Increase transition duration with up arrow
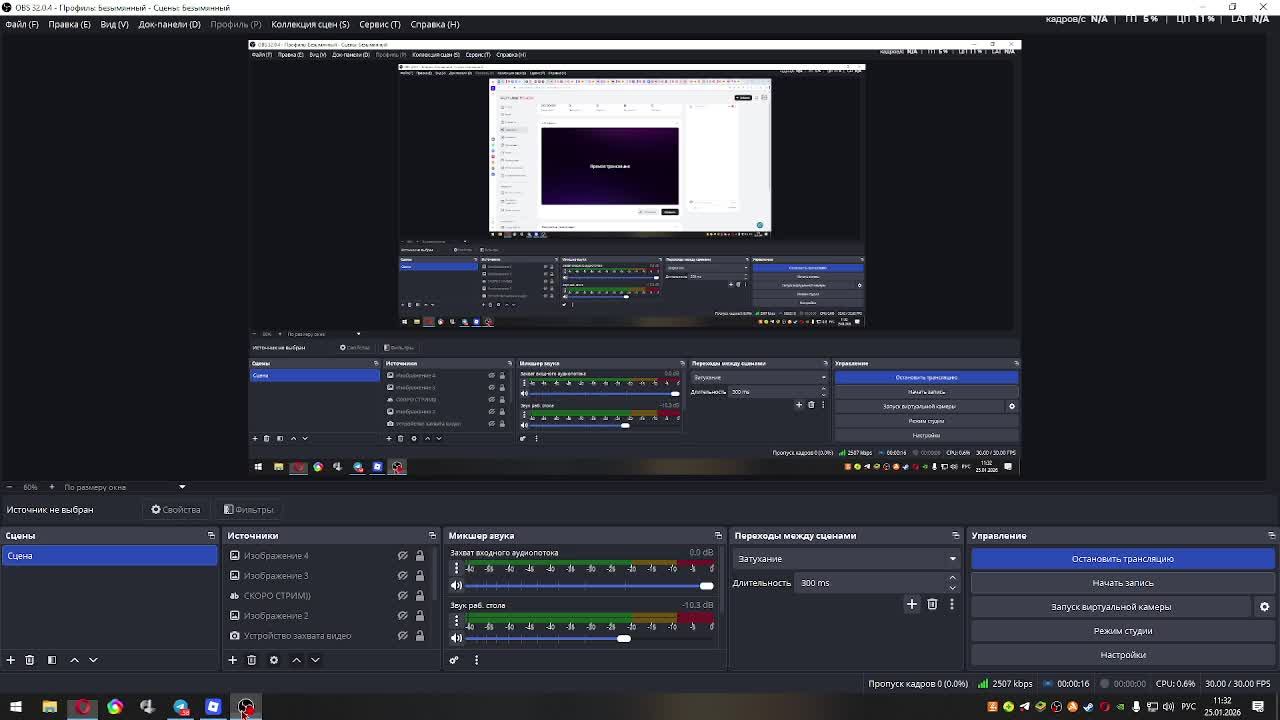 (x=952, y=578)
